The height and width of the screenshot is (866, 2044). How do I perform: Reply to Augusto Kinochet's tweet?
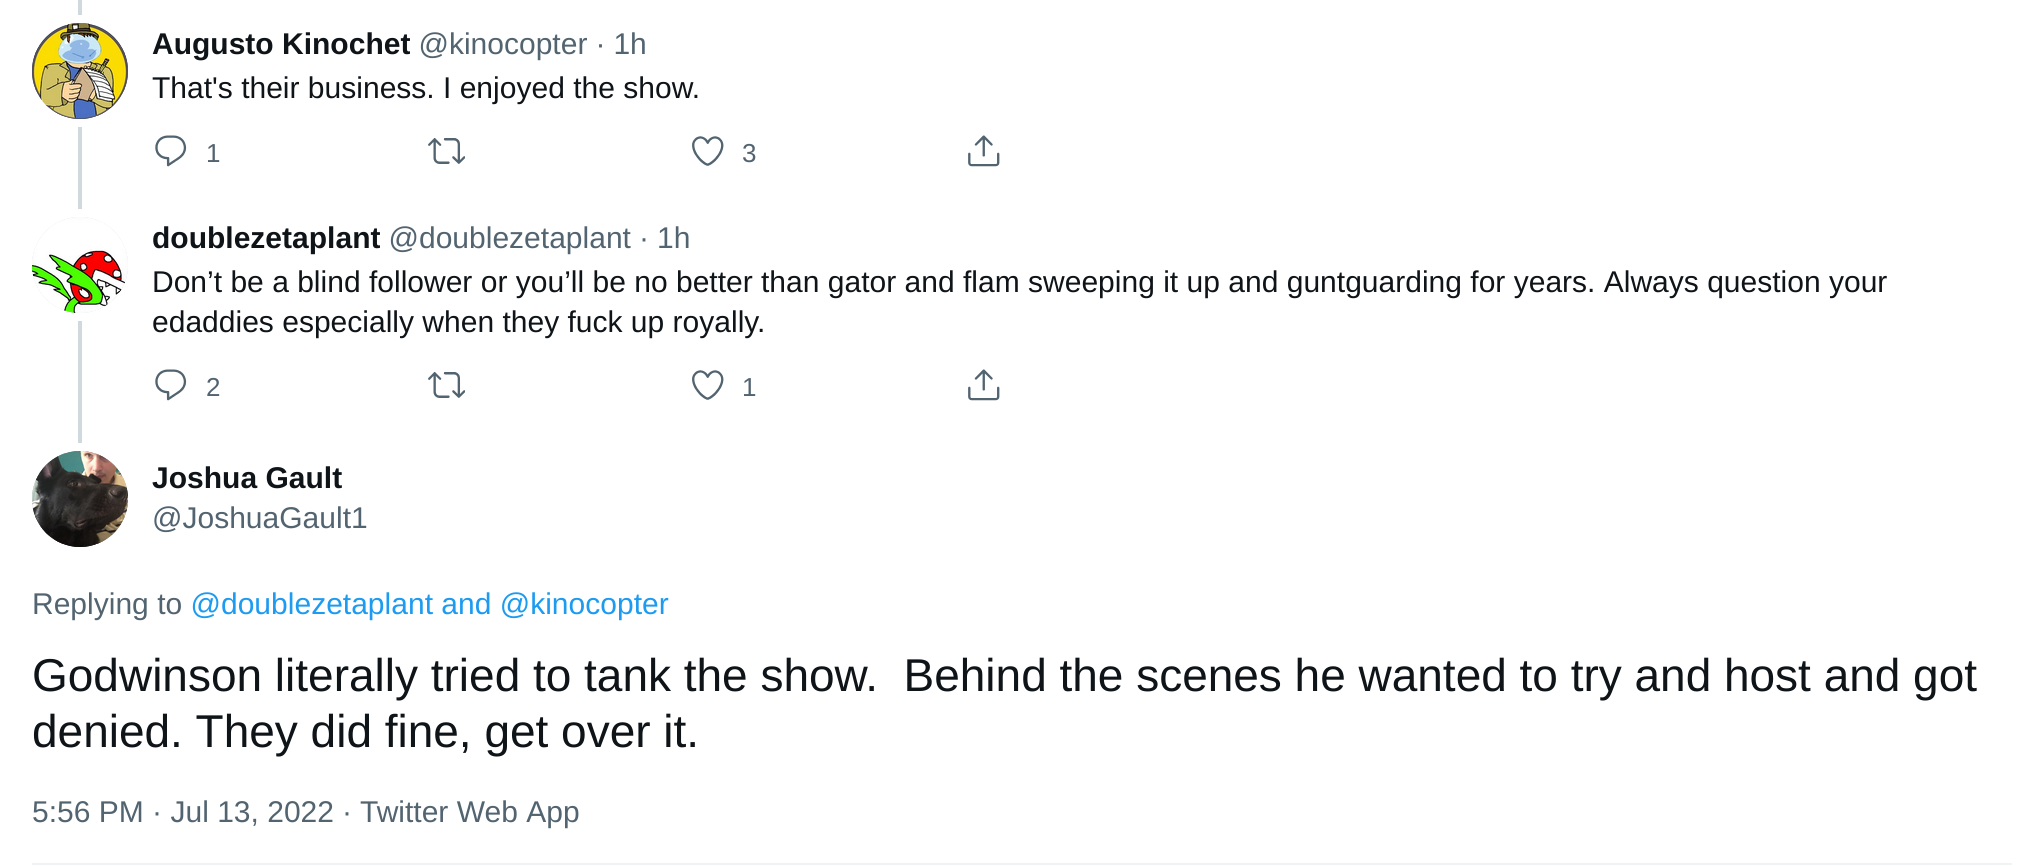171,151
